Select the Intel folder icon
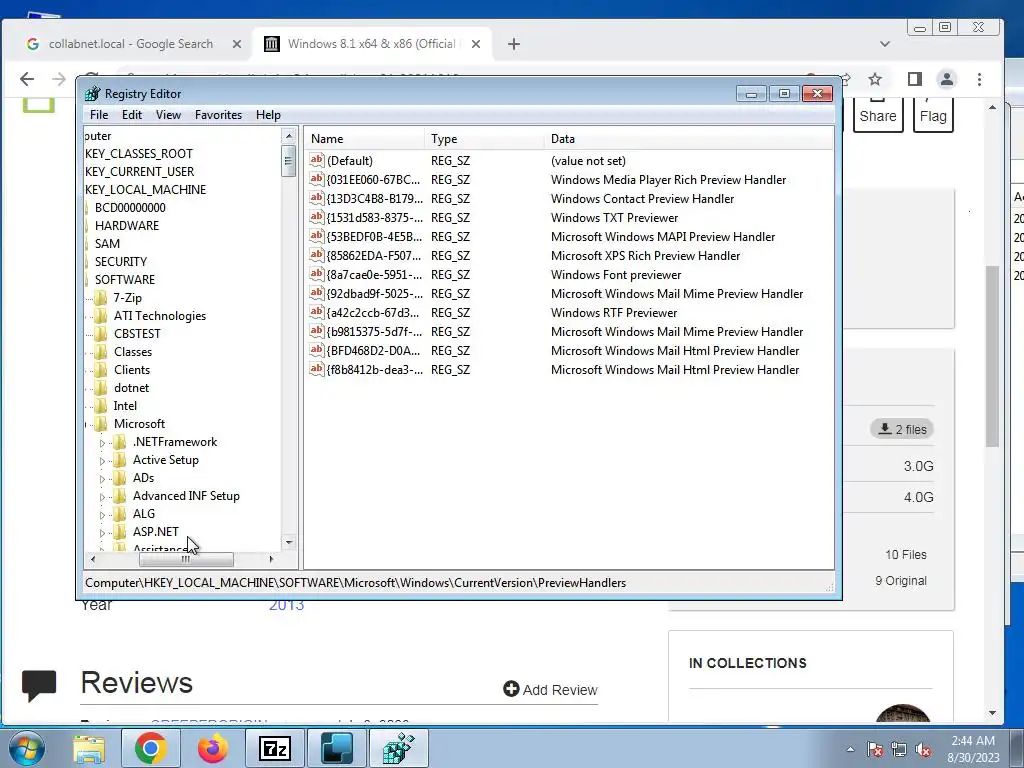Screen dimensions: 1024x768 [101, 406]
